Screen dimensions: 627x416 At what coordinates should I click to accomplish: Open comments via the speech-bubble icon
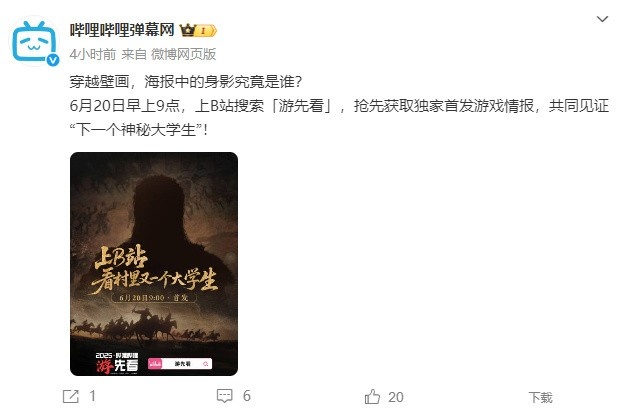click(x=224, y=396)
